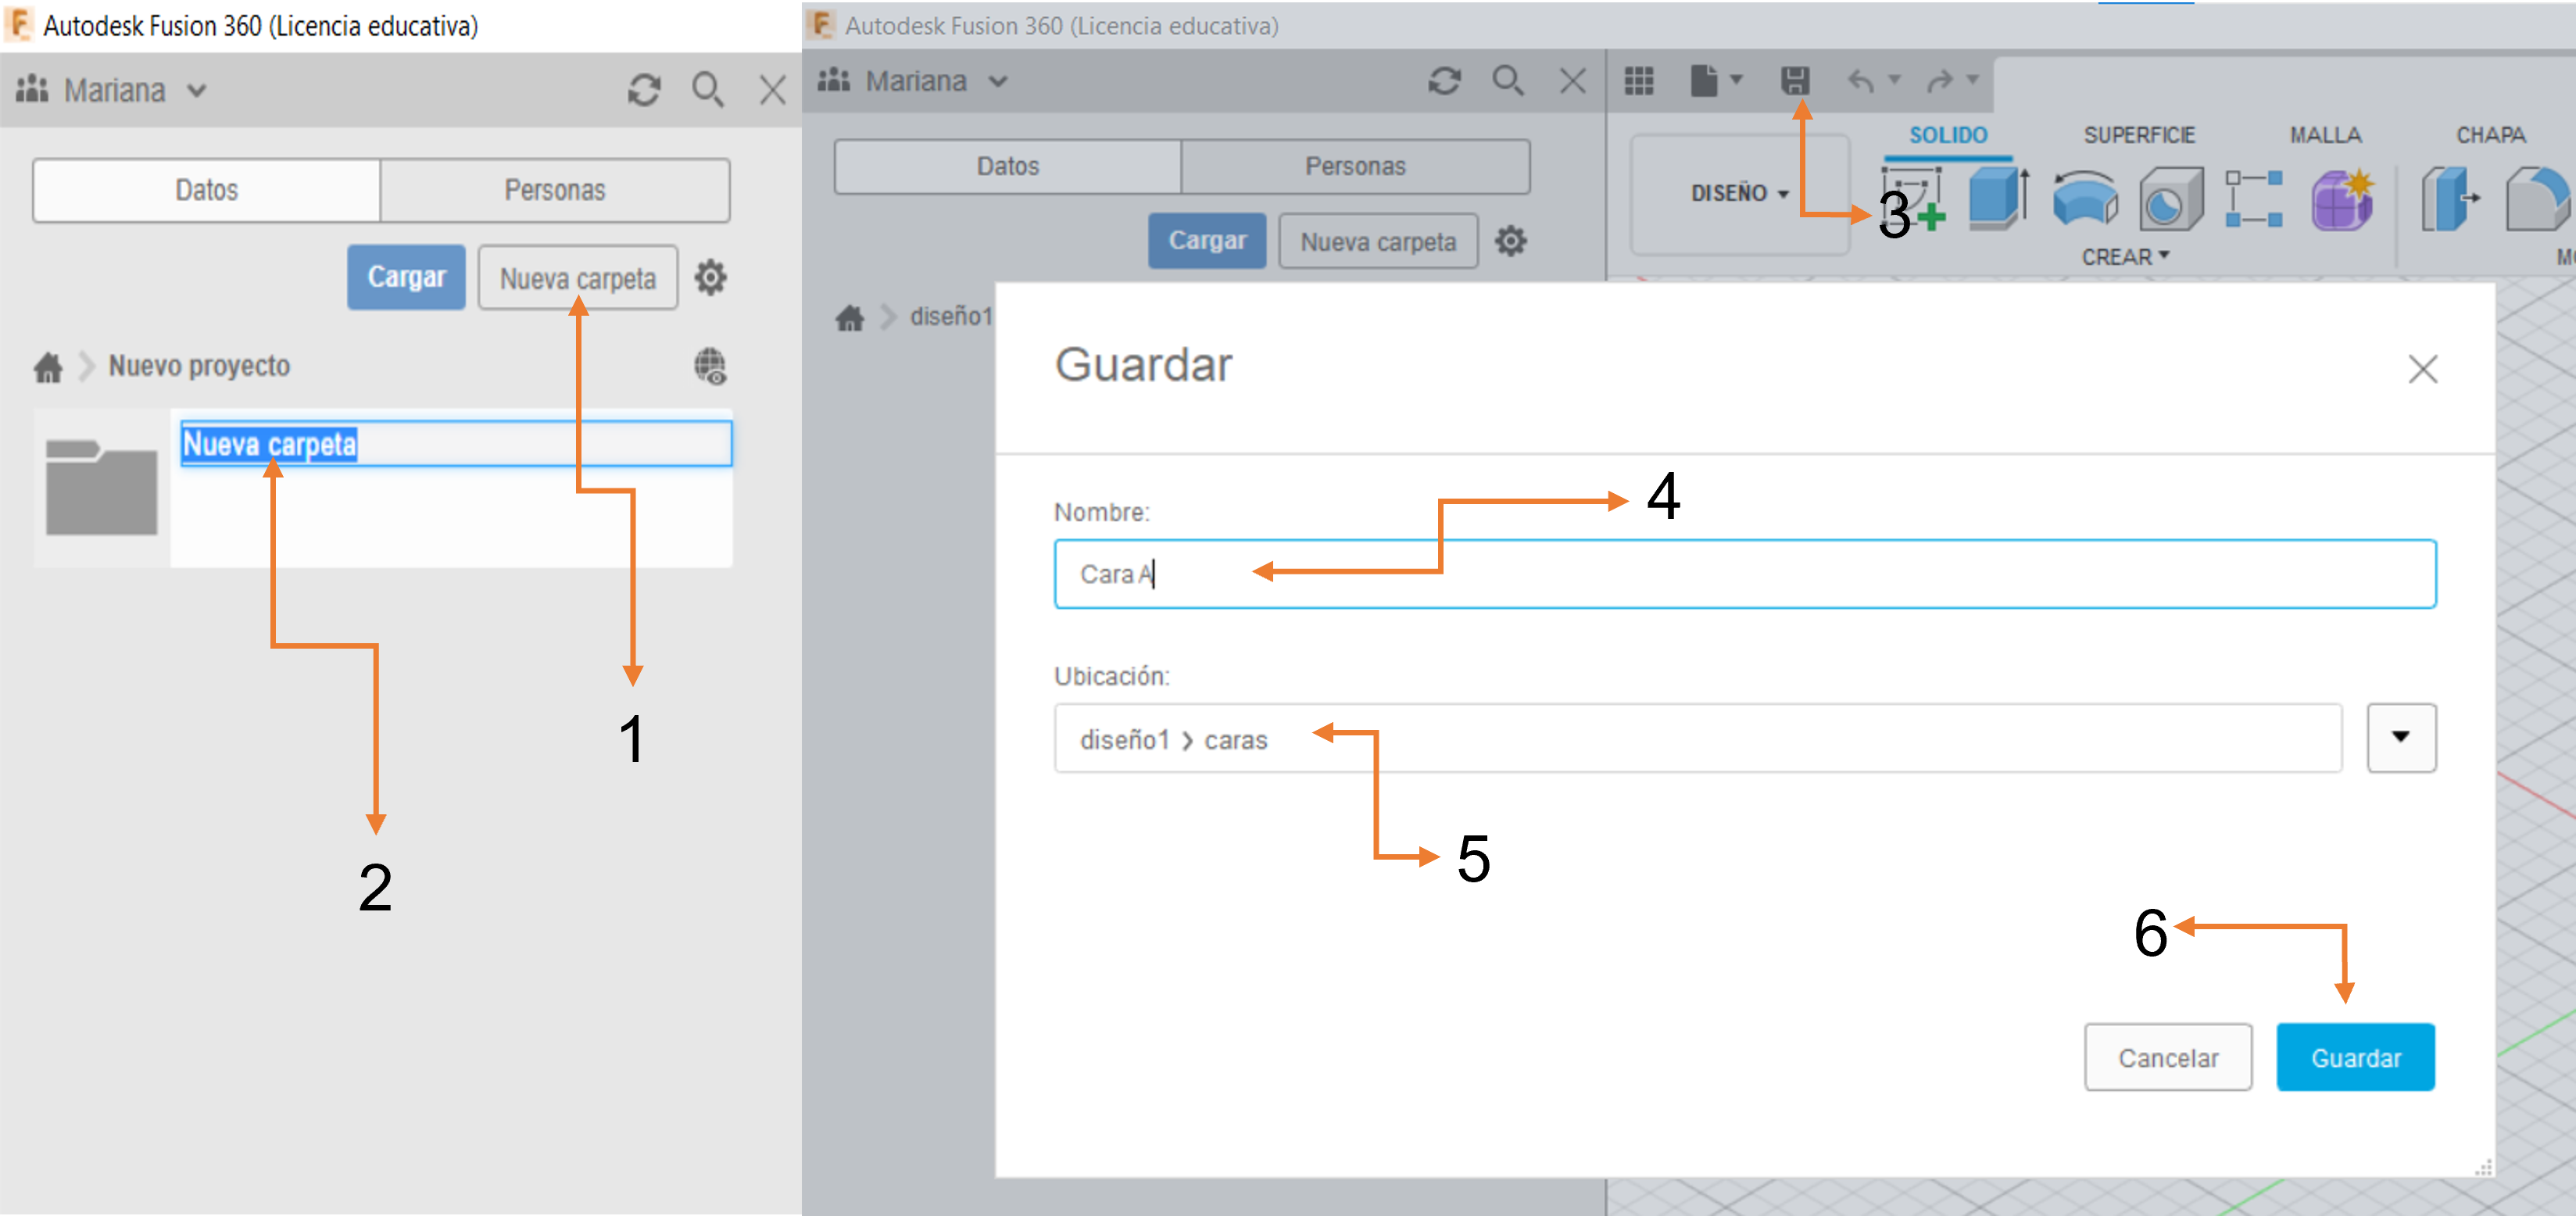Open settings gear next to left Nueva carpeta

pos(710,277)
